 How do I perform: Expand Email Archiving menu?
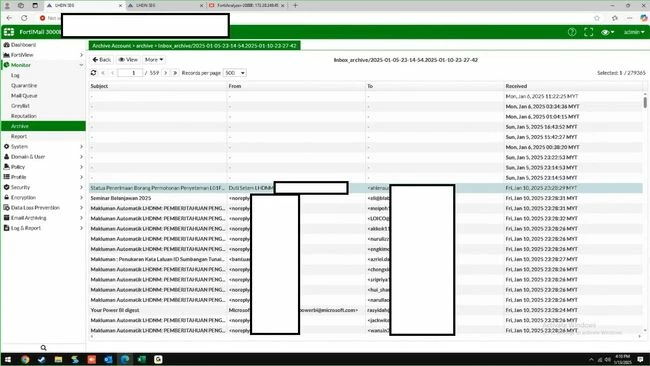(43, 218)
